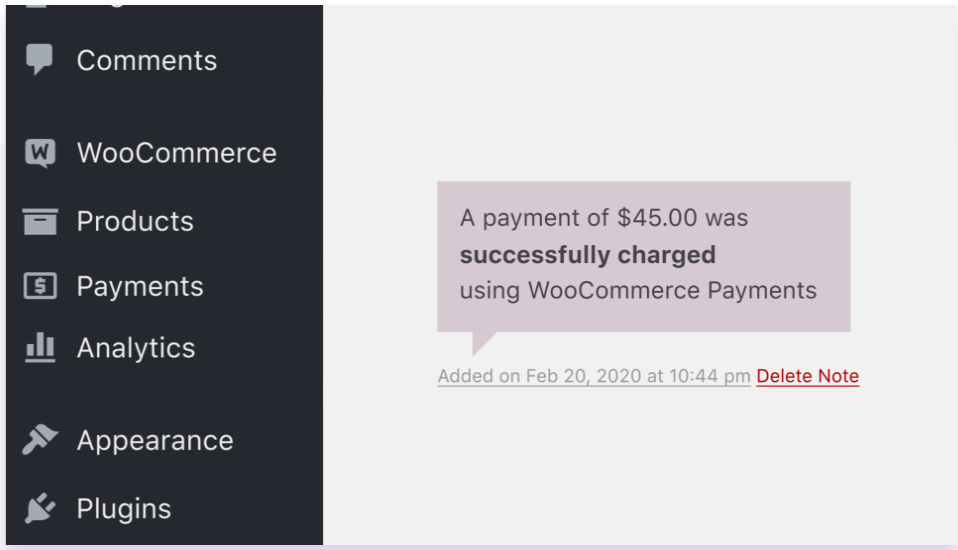Open the Comments menu label
This screenshot has width=958, height=550.
pos(146,60)
